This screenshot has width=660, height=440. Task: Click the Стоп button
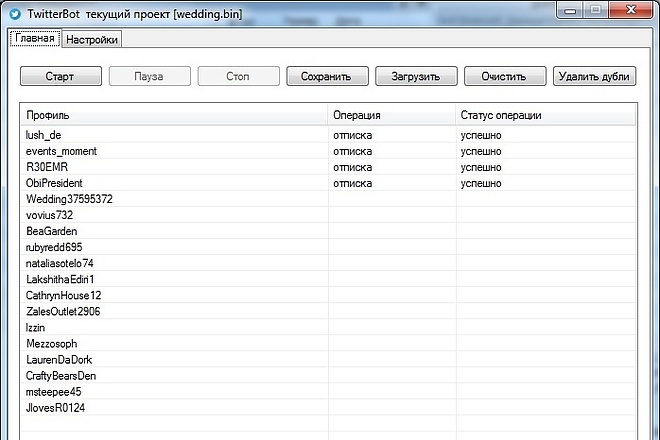click(238, 76)
